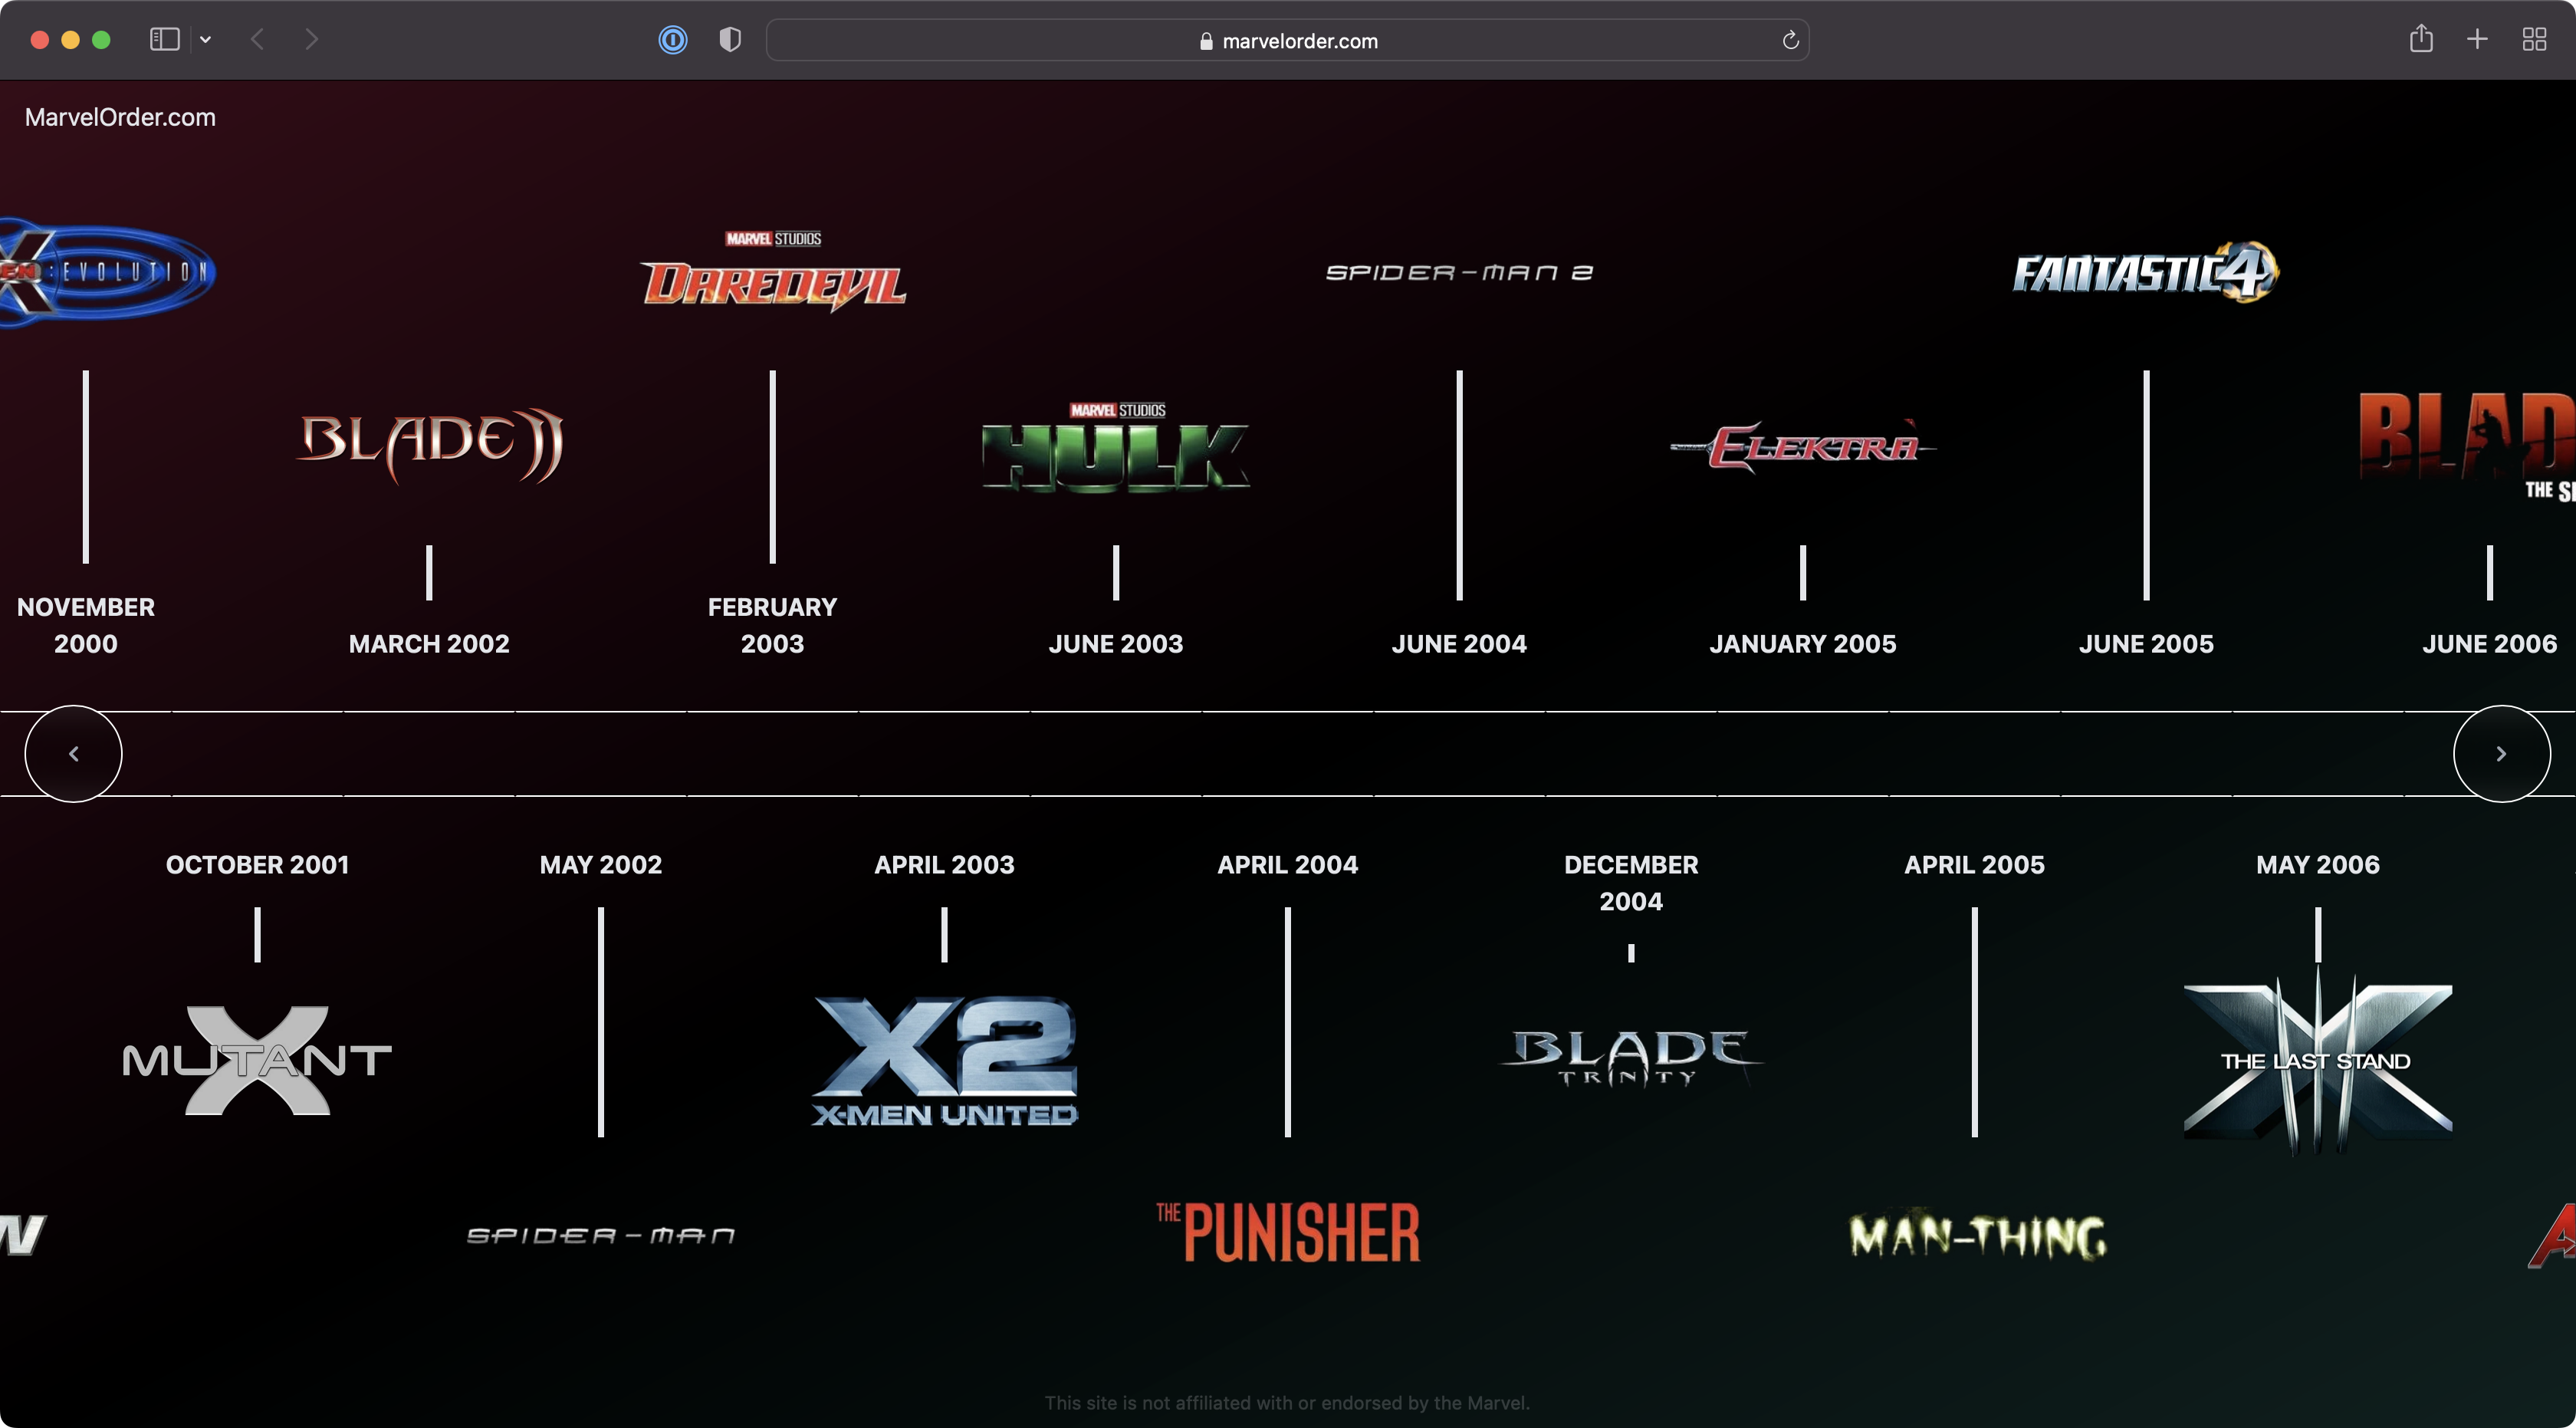Viewport: 2576px width, 1428px height.
Task: Select the February 2003 date label
Action: point(773,625)
